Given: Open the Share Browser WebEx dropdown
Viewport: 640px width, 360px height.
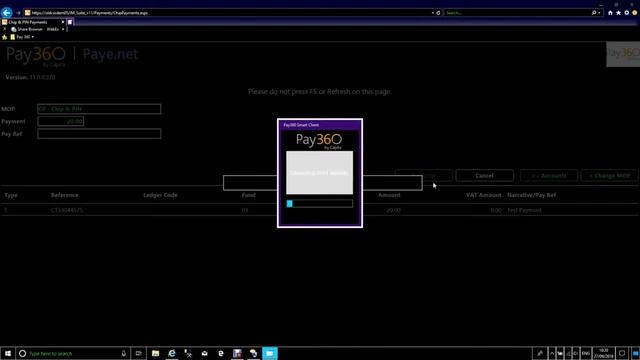Looking at the screenshot, I should pyautogui.click(x=63, y=29).
